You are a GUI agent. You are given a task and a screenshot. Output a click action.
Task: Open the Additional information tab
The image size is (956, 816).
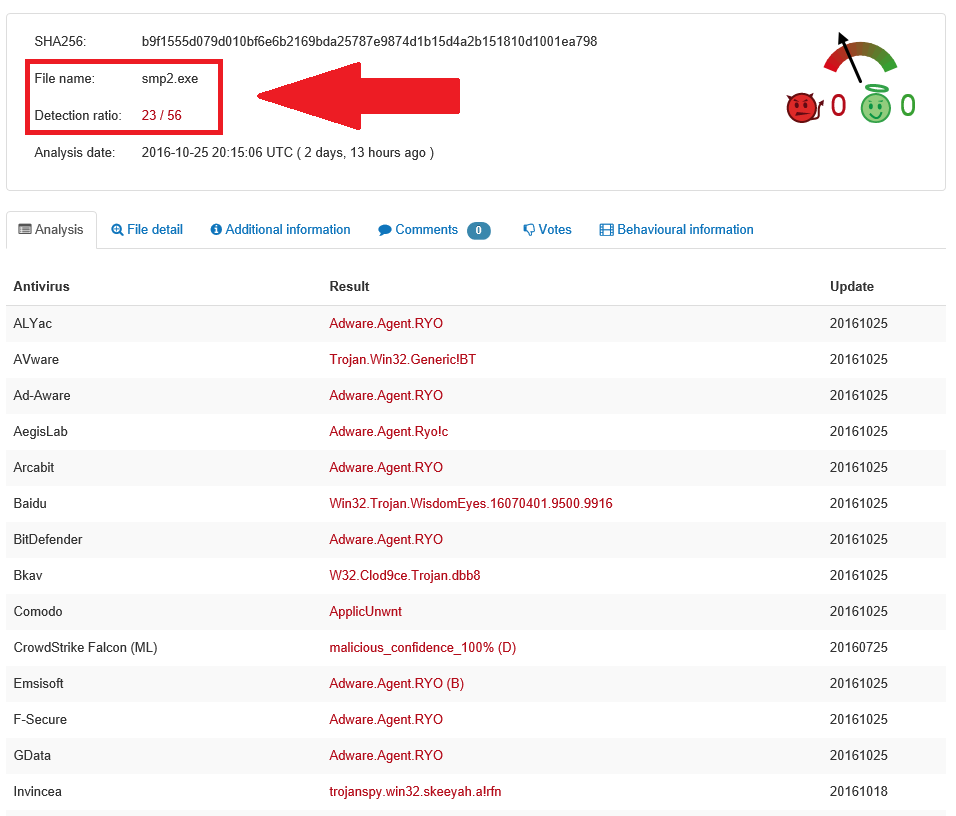287,230
